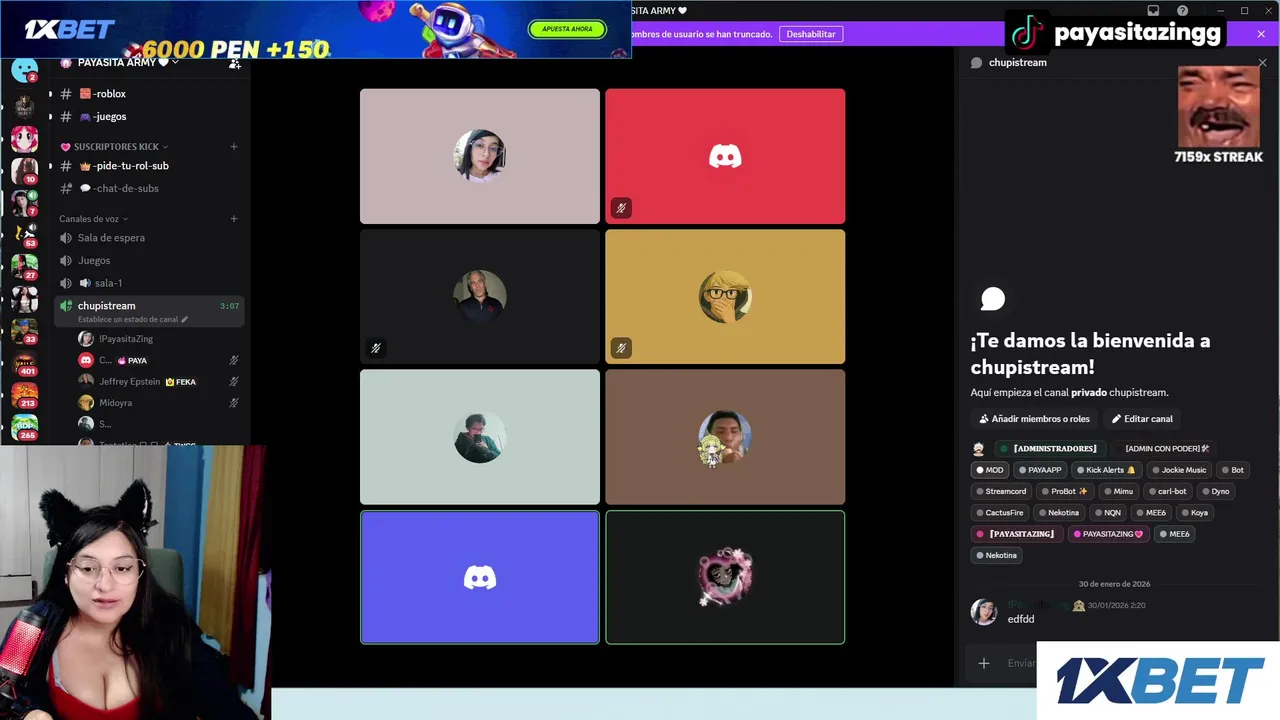Viewport: 1280px width, 720px height.
Task: Open the server icon with badge 265
Action: (25, 427)
